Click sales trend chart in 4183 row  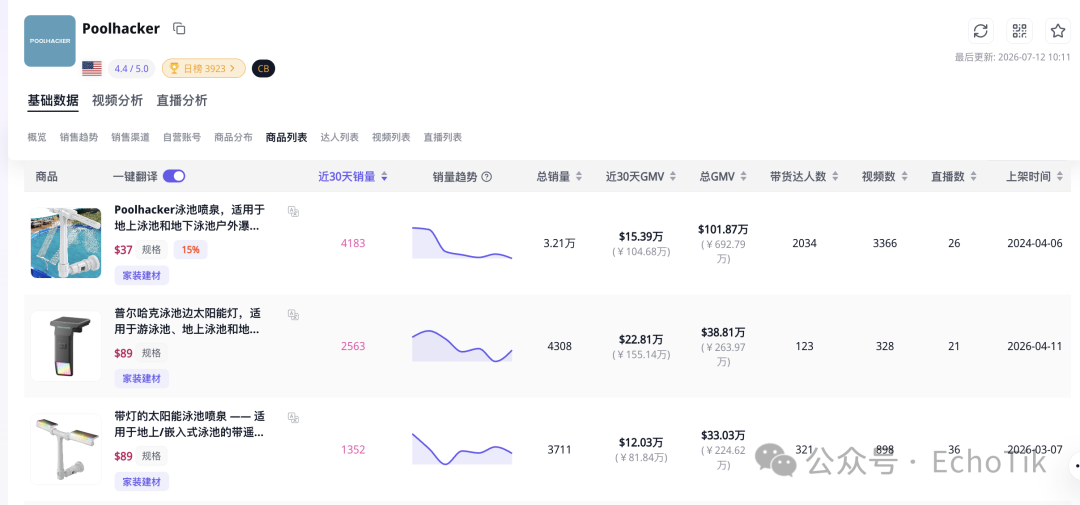point(462,243)
